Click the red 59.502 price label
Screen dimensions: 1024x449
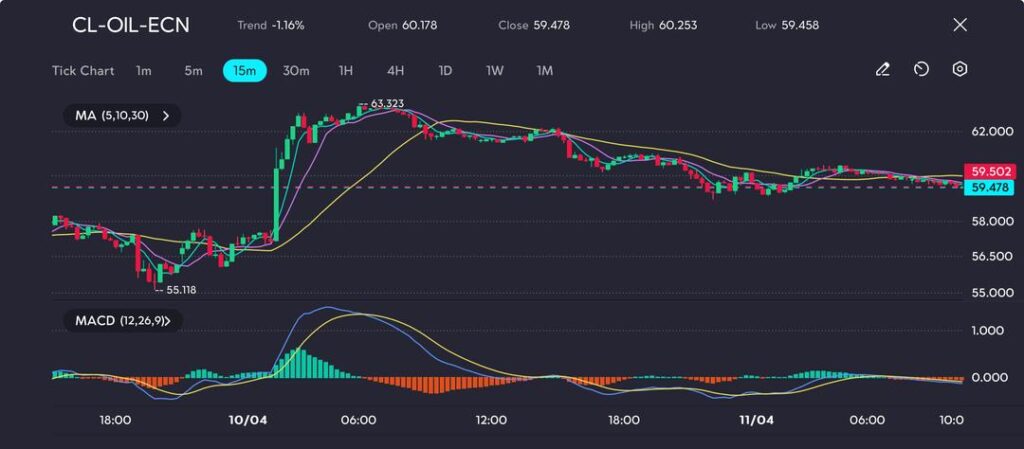(x=983, y=171)
